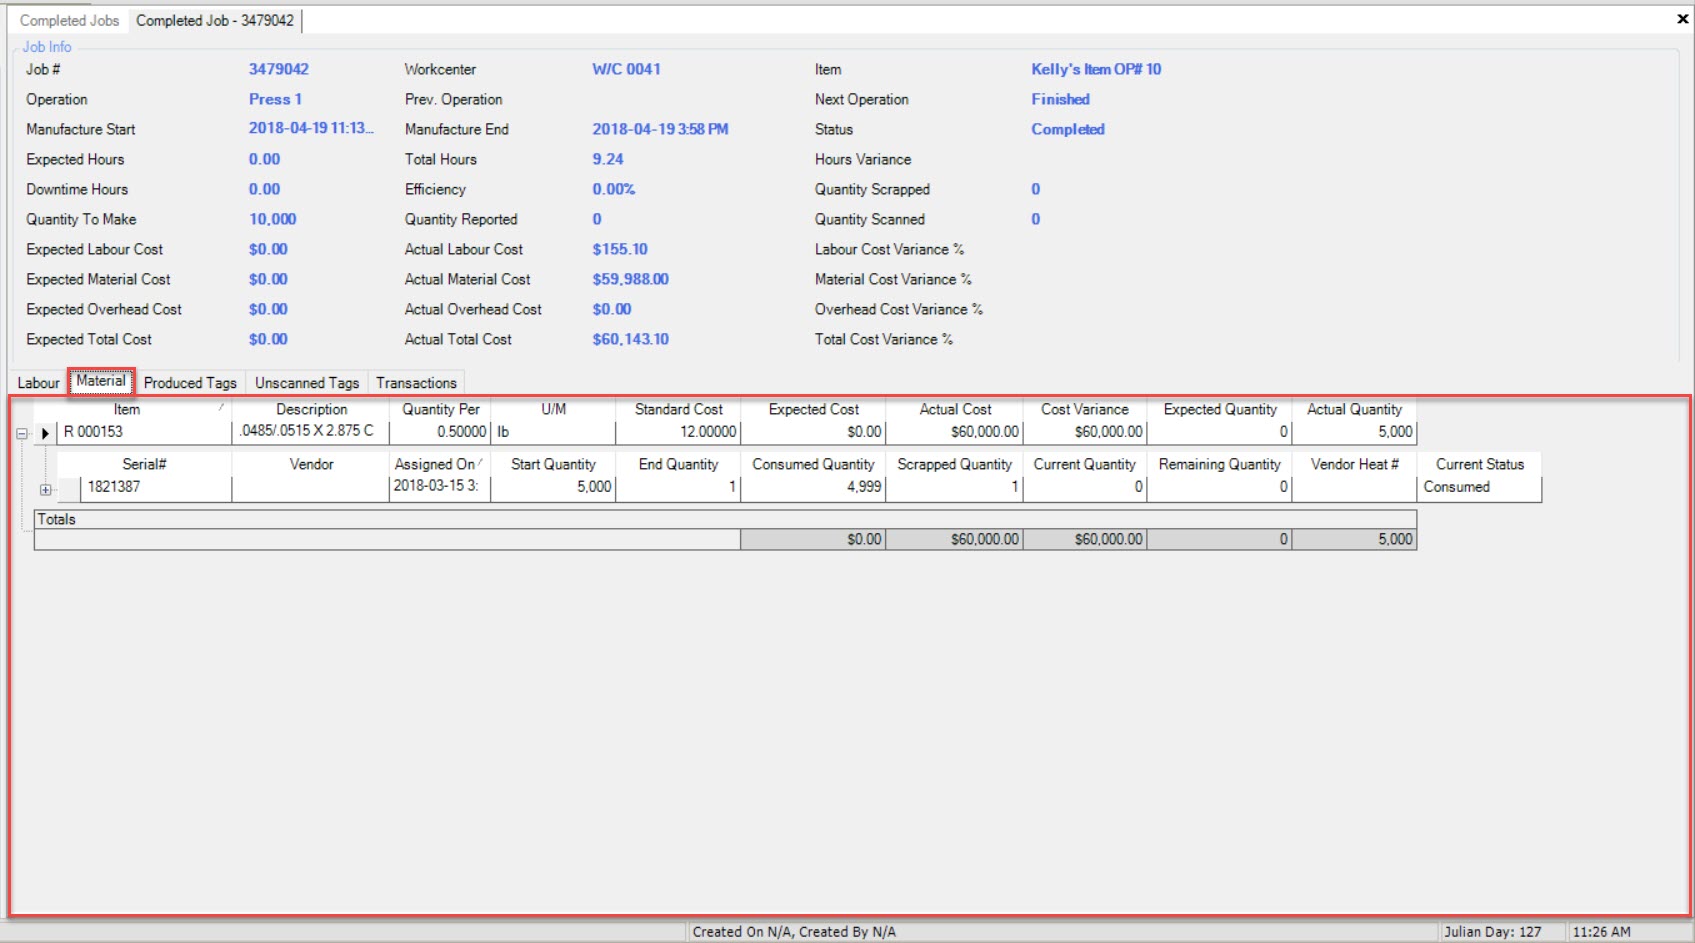1695x943 pixels.
Task: Click Julian Day: 127 in status bar
Action: 1493,932
